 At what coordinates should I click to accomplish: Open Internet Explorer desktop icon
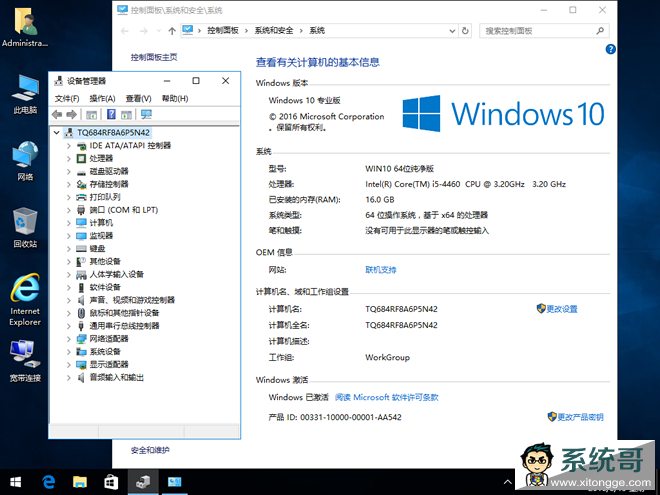(25, 300)
